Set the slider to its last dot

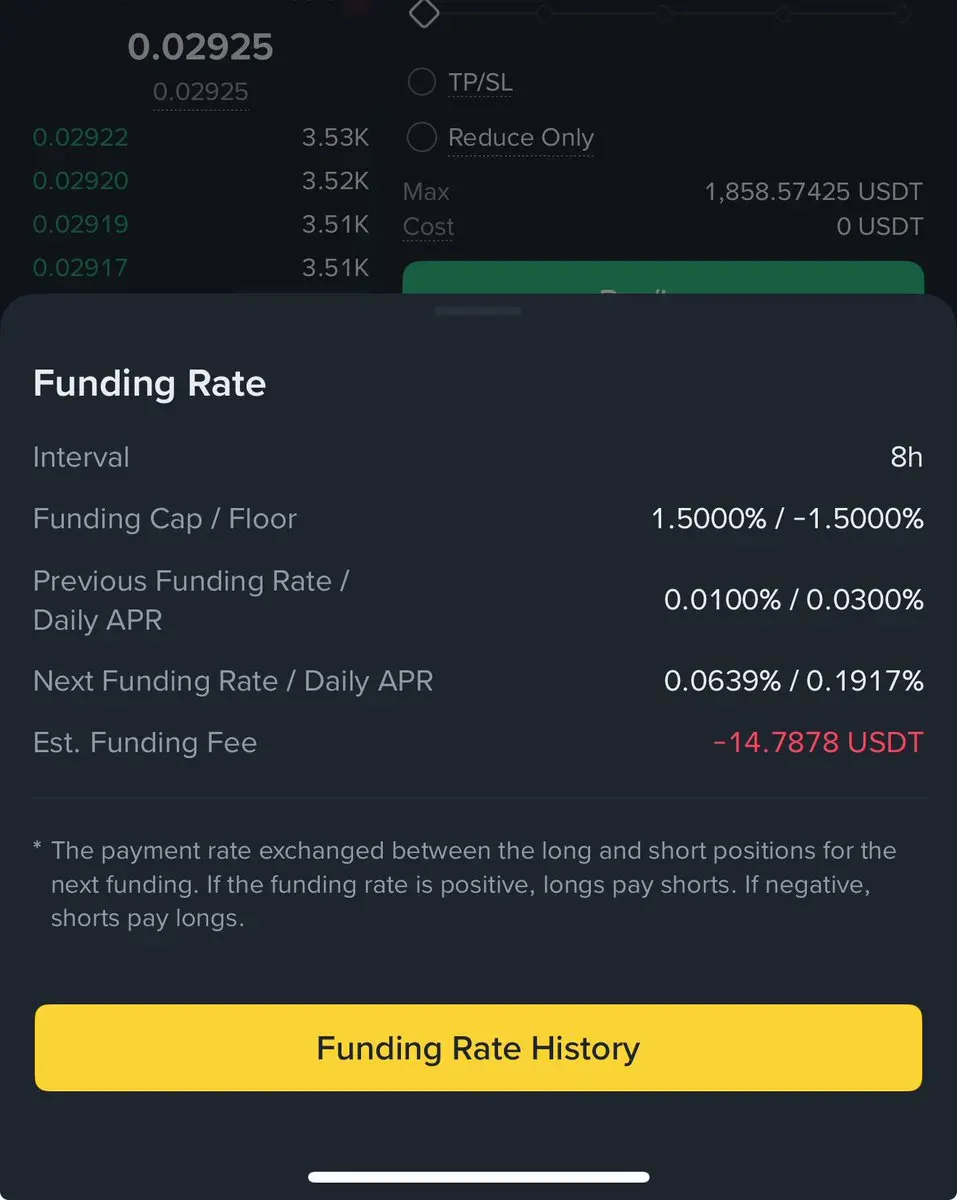[x=902, y=14]
